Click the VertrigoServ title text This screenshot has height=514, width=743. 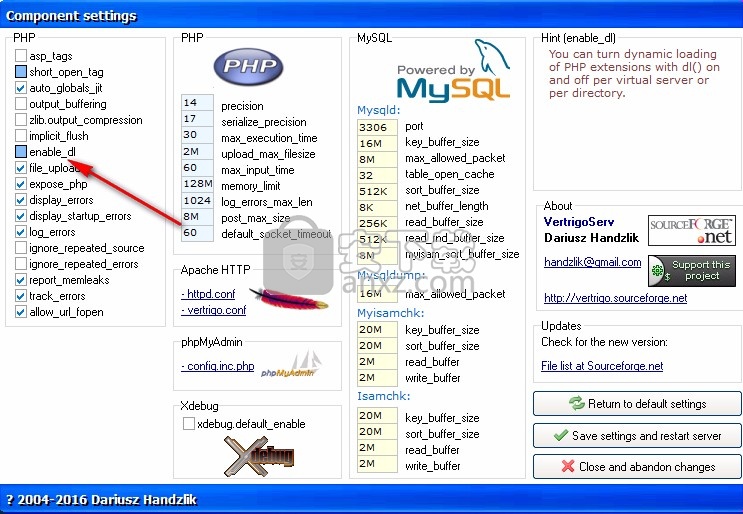579,222
